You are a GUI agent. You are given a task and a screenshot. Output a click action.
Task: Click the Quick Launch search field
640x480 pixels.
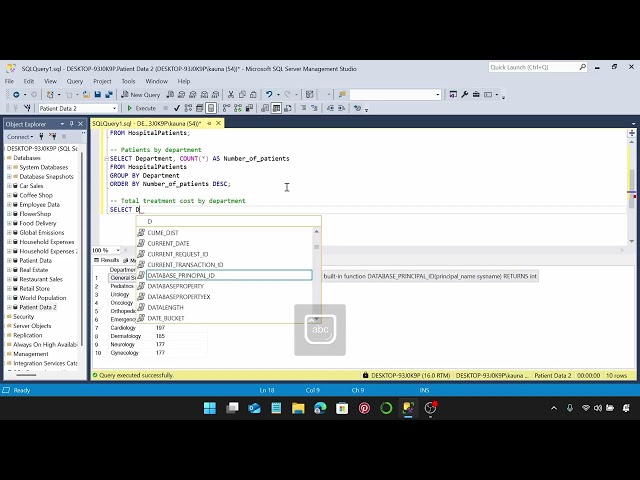click(x=538, y=67)
